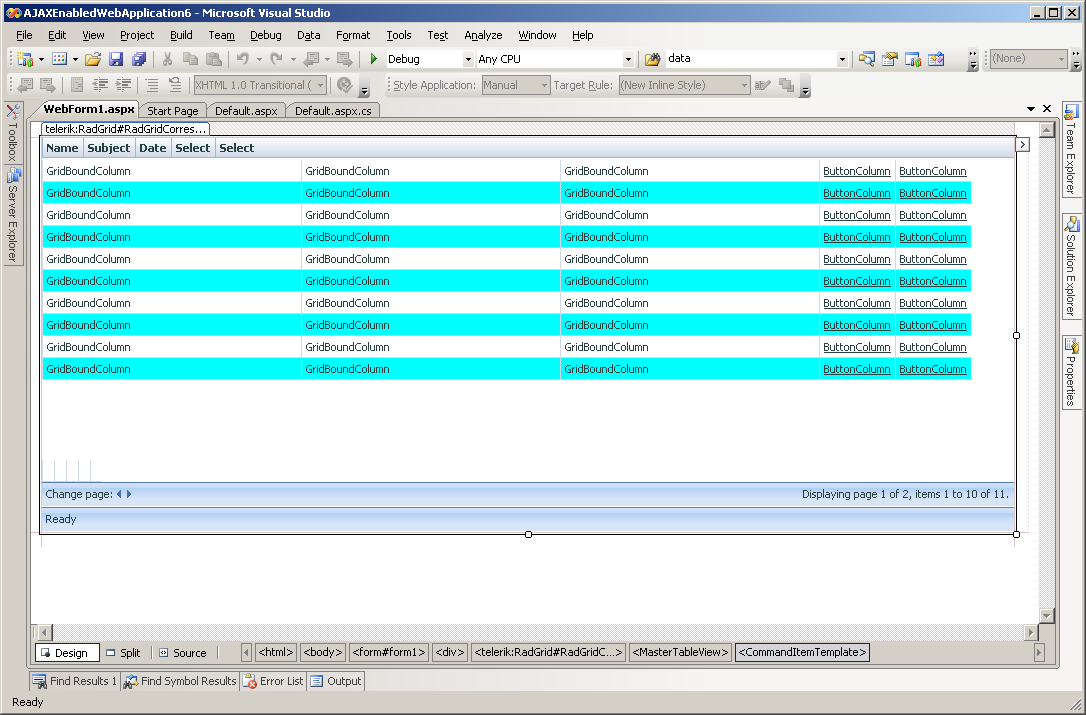Image resolution: width=1086 pixels, height=715 pixels.
Task: Click the Properties Window toolbar icon
Action: [x=889, y=59]
